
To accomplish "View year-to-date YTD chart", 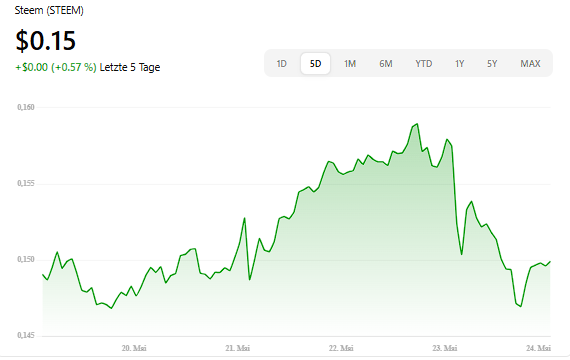I will 424,64.
